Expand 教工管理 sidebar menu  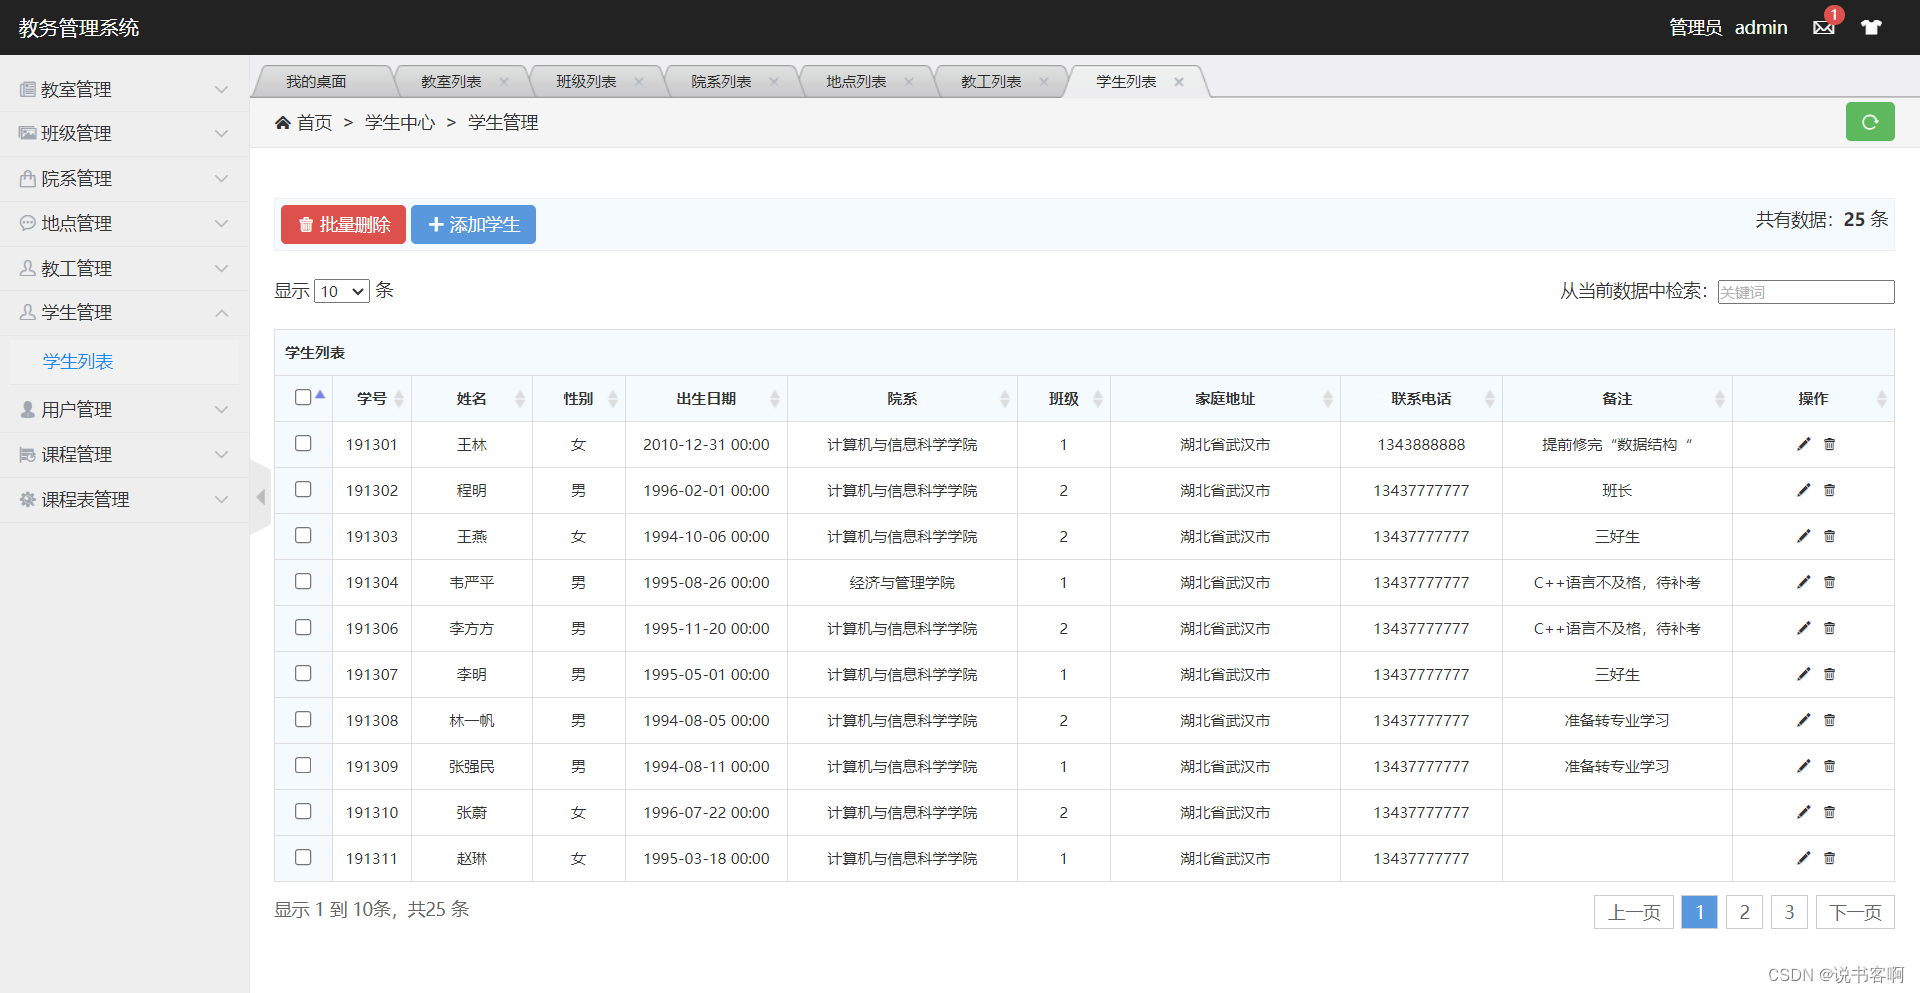124,268
